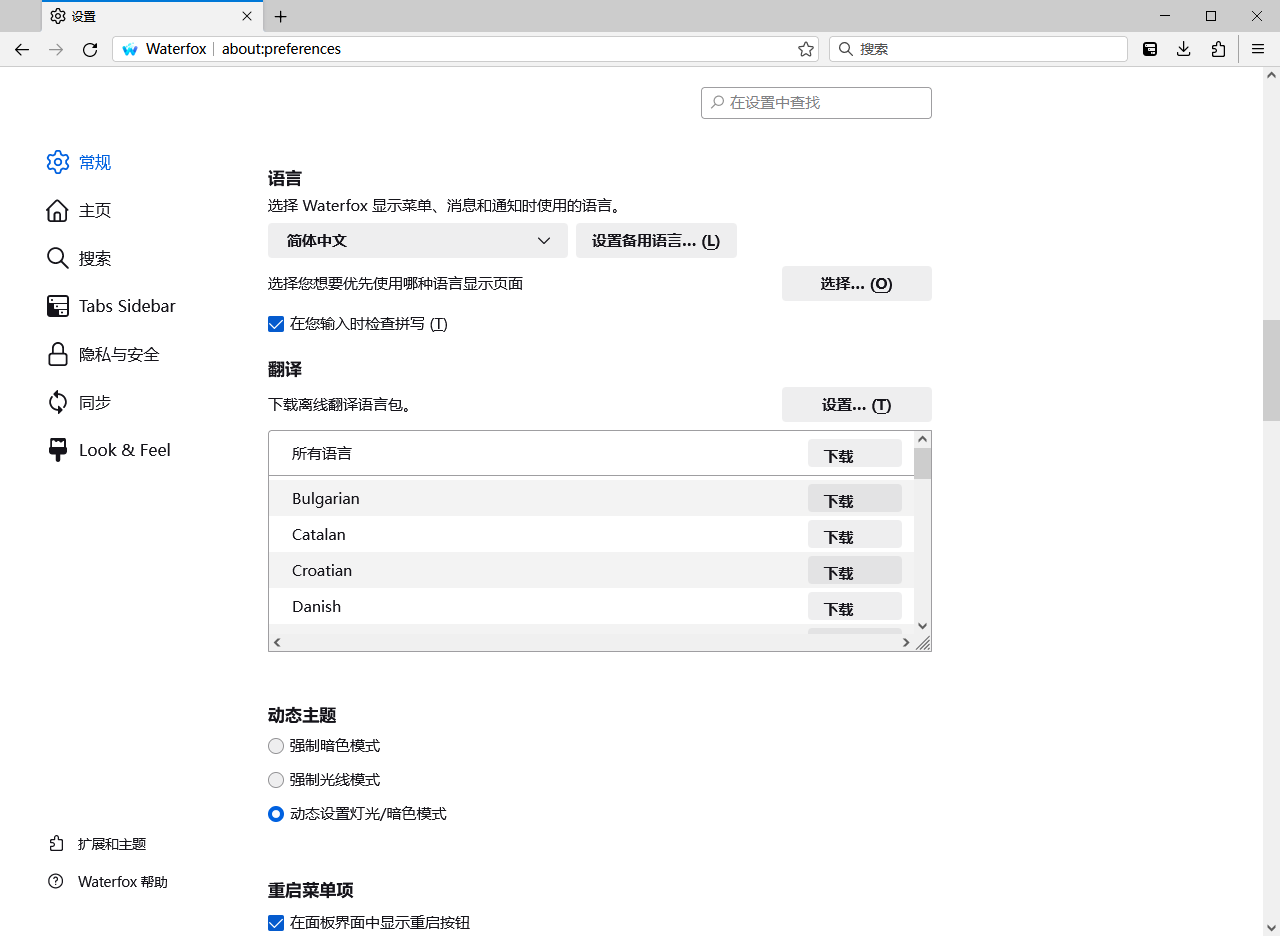
Task: Click the 在设置中查找 search field
Action: pos(816,103)
